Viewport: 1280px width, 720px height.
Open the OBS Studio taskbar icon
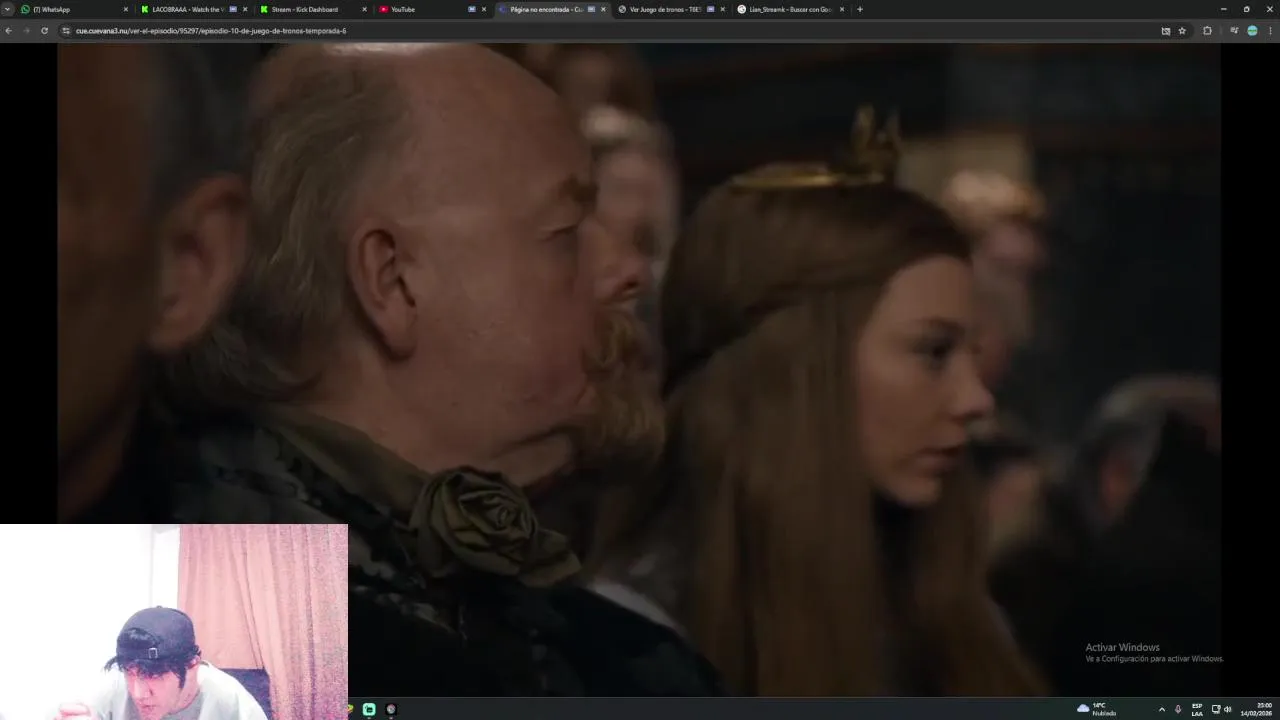click(x=391, y=709)
